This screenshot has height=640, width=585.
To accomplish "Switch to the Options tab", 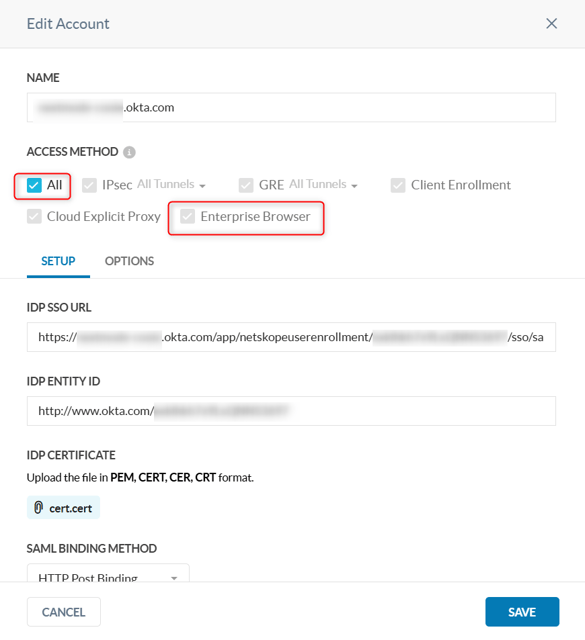I will (129, 261).
